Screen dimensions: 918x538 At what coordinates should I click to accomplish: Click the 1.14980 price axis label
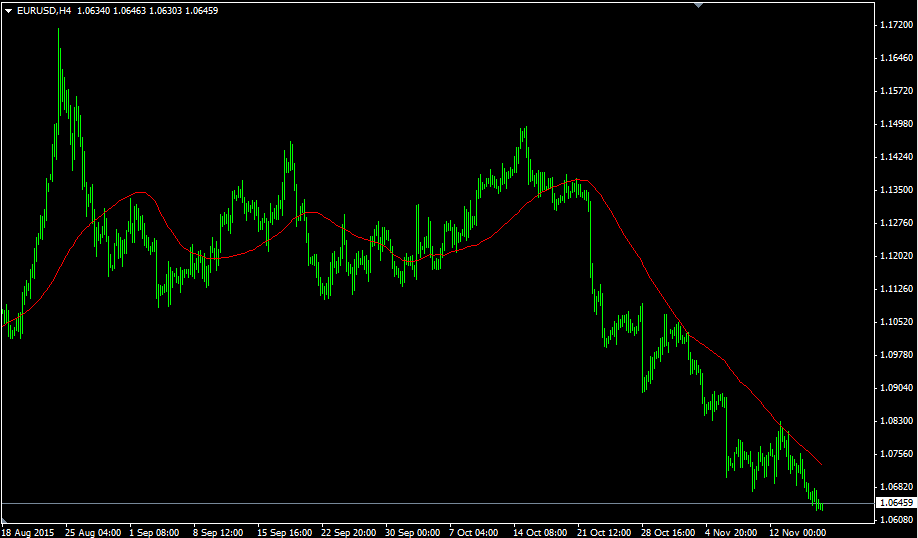coord(896,124)
